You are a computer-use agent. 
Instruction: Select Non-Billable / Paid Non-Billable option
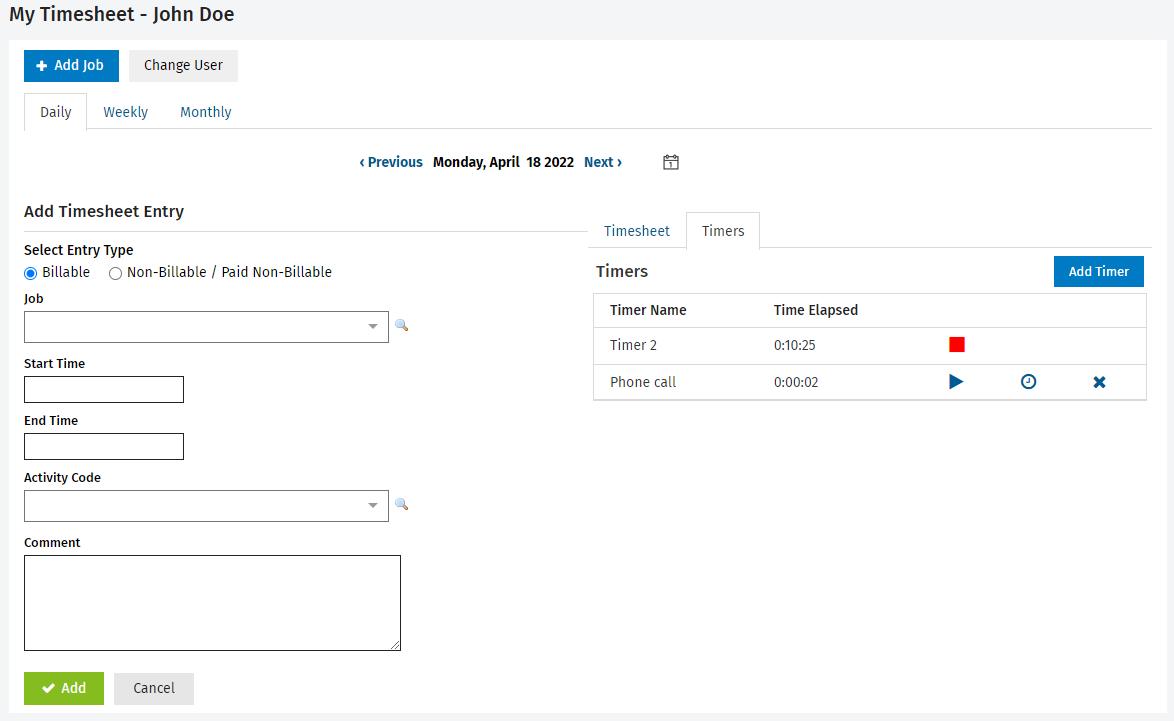click(115, 273)
